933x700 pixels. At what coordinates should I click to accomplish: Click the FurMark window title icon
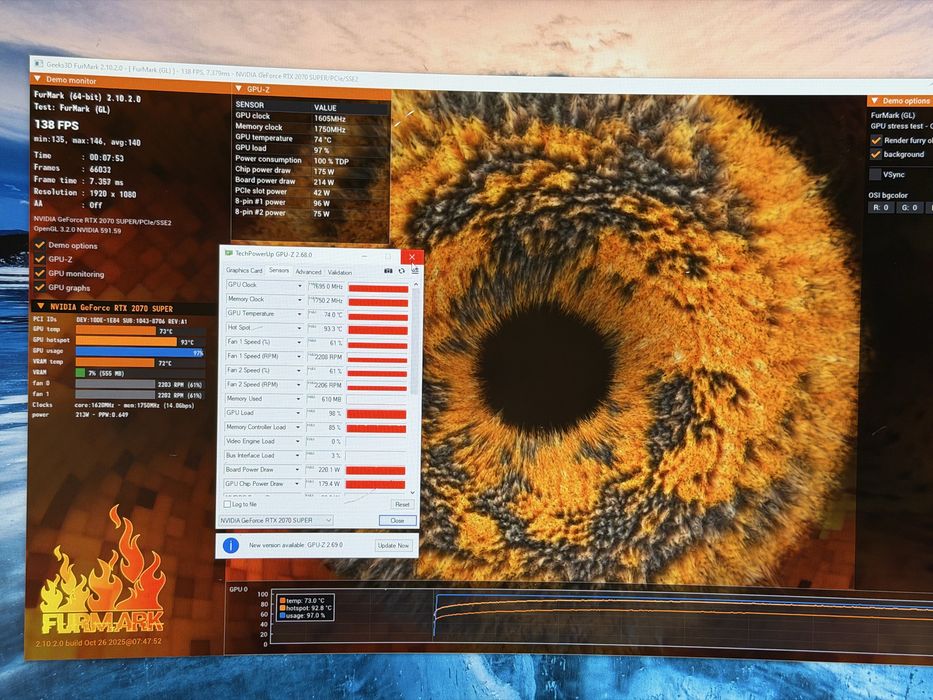[39, 63]
